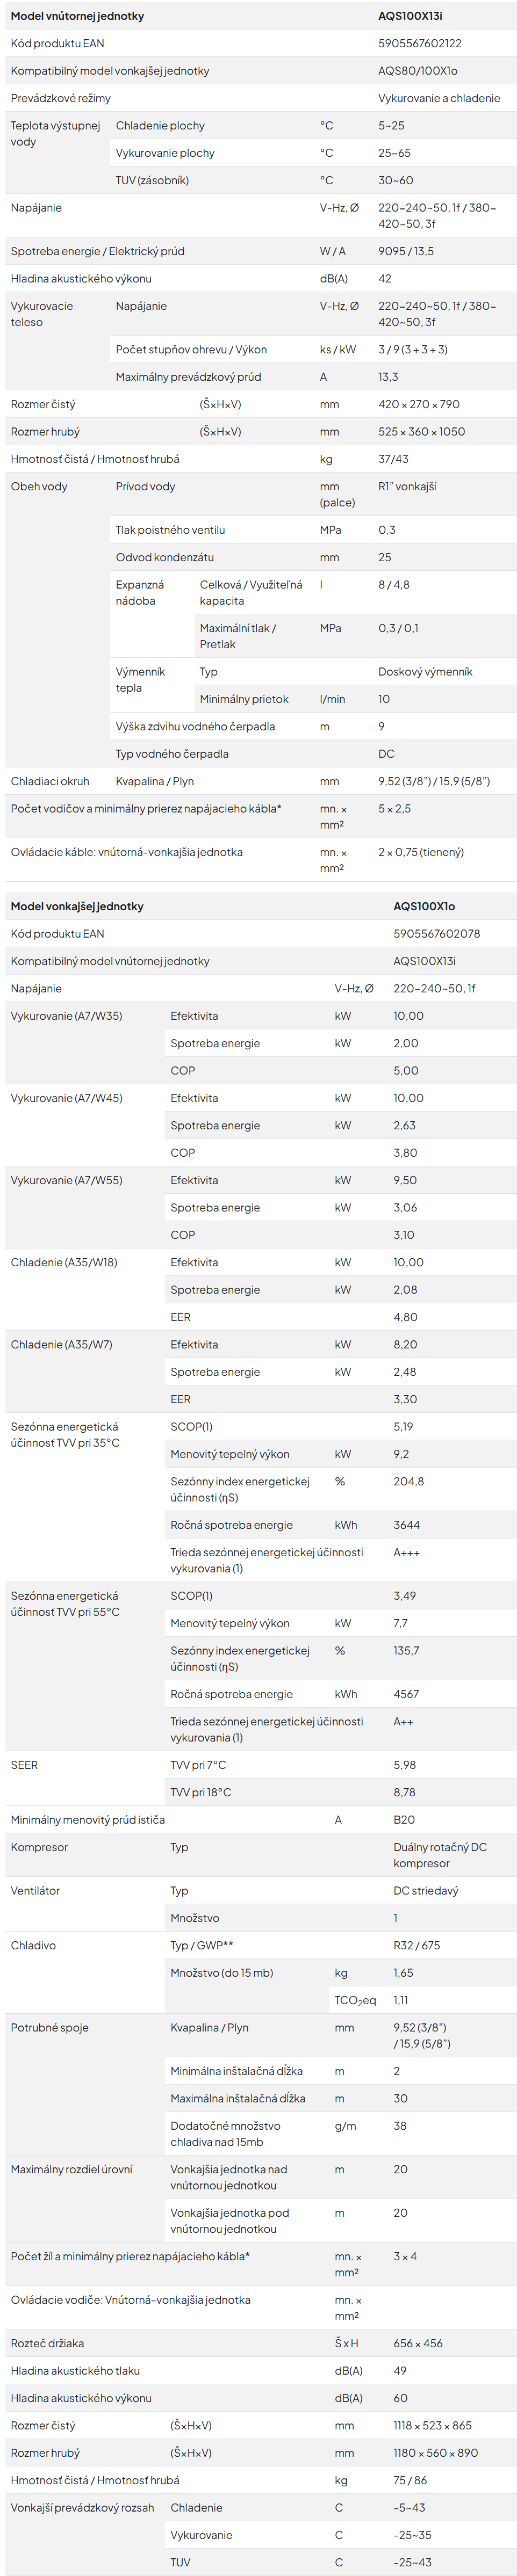Viewport: 517px width, 2576px height.
Task: Click the 'Potrubné spoje' row label
Action: coord(49,2027)
